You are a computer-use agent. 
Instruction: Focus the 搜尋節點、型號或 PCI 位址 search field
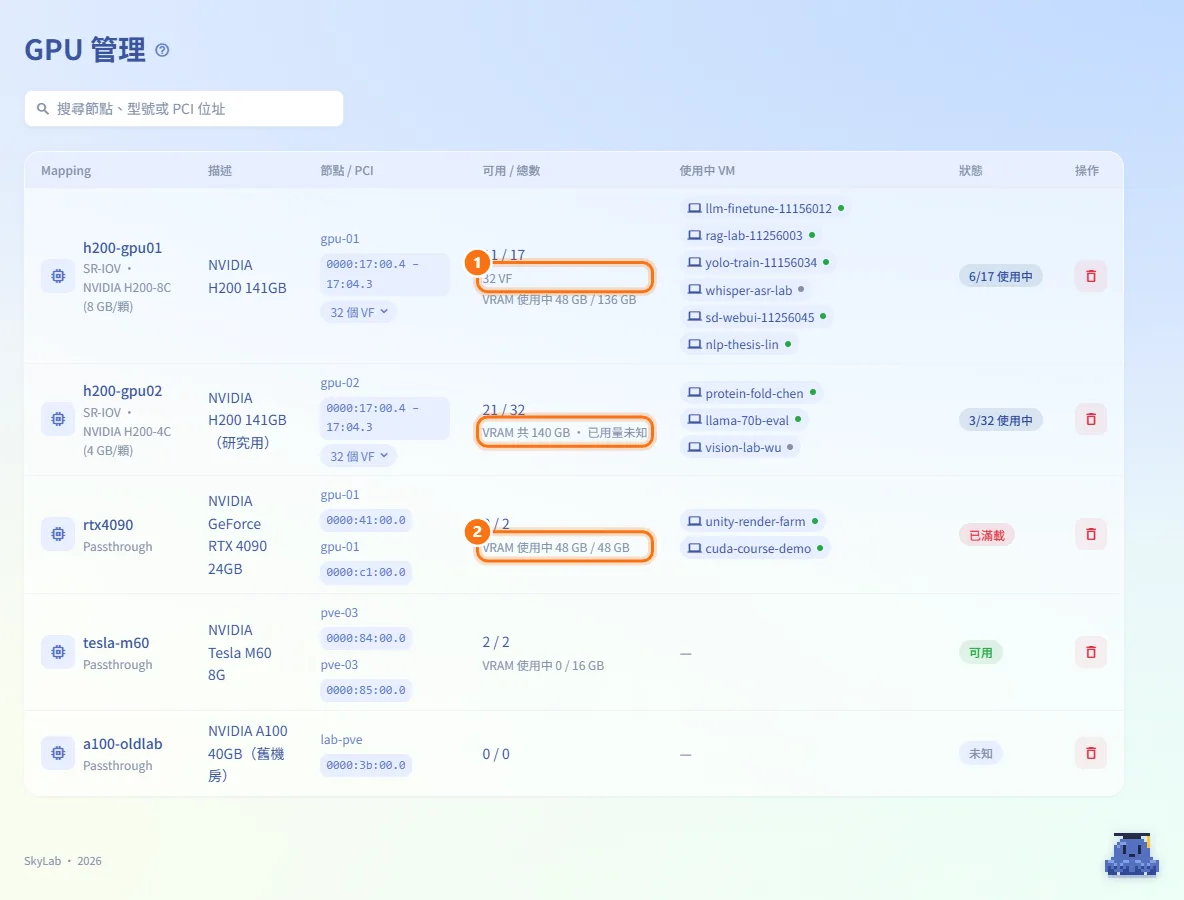(x=183, y=109)
